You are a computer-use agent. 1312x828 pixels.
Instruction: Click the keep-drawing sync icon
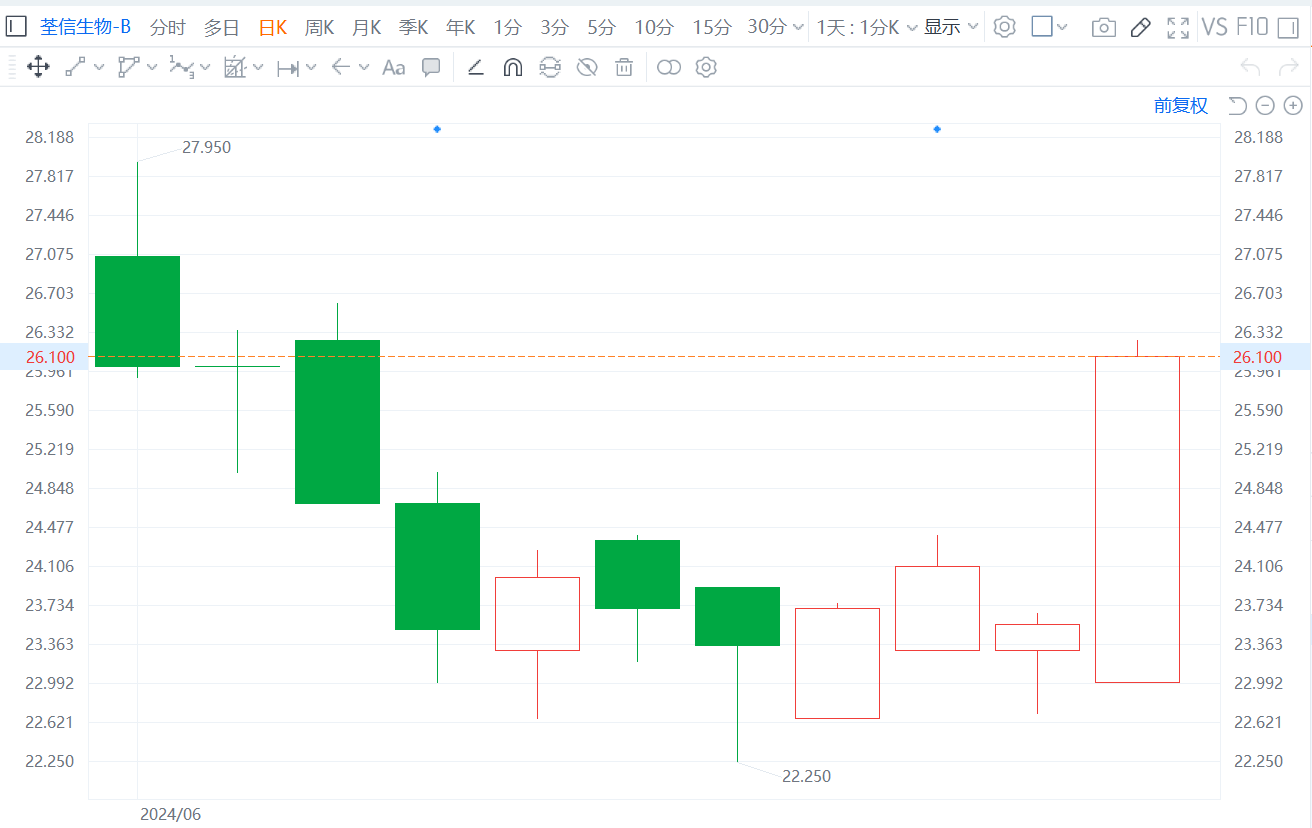coord(550,68)
